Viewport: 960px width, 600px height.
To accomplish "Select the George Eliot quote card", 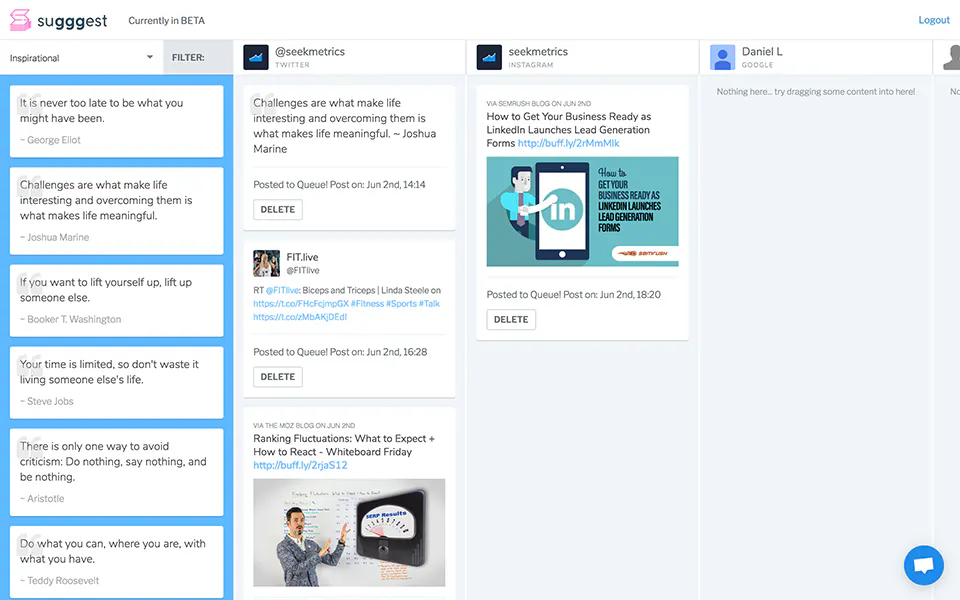I will pos(116,121).
